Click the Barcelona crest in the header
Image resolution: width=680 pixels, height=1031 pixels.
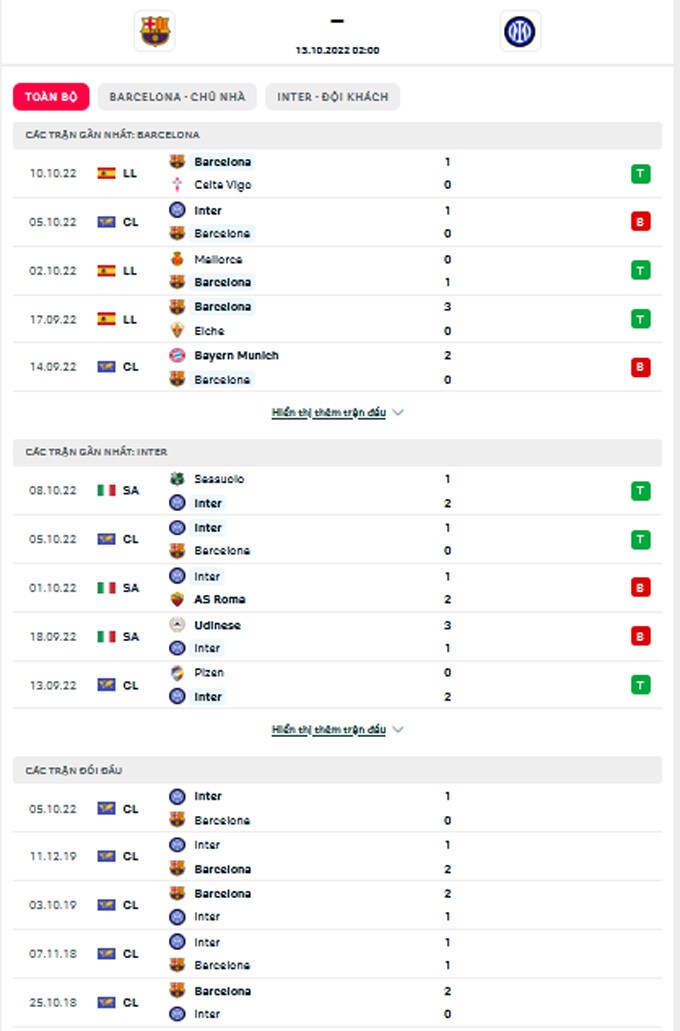(x=154, y=31)
